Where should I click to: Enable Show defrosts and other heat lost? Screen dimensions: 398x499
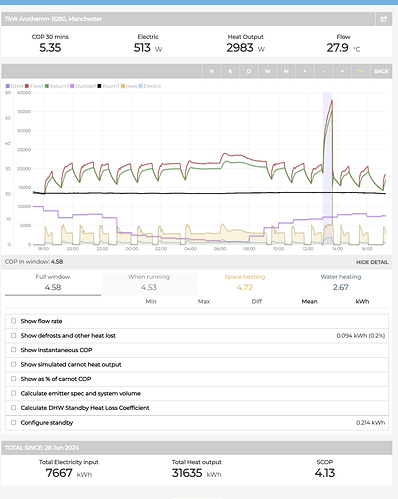13,335
